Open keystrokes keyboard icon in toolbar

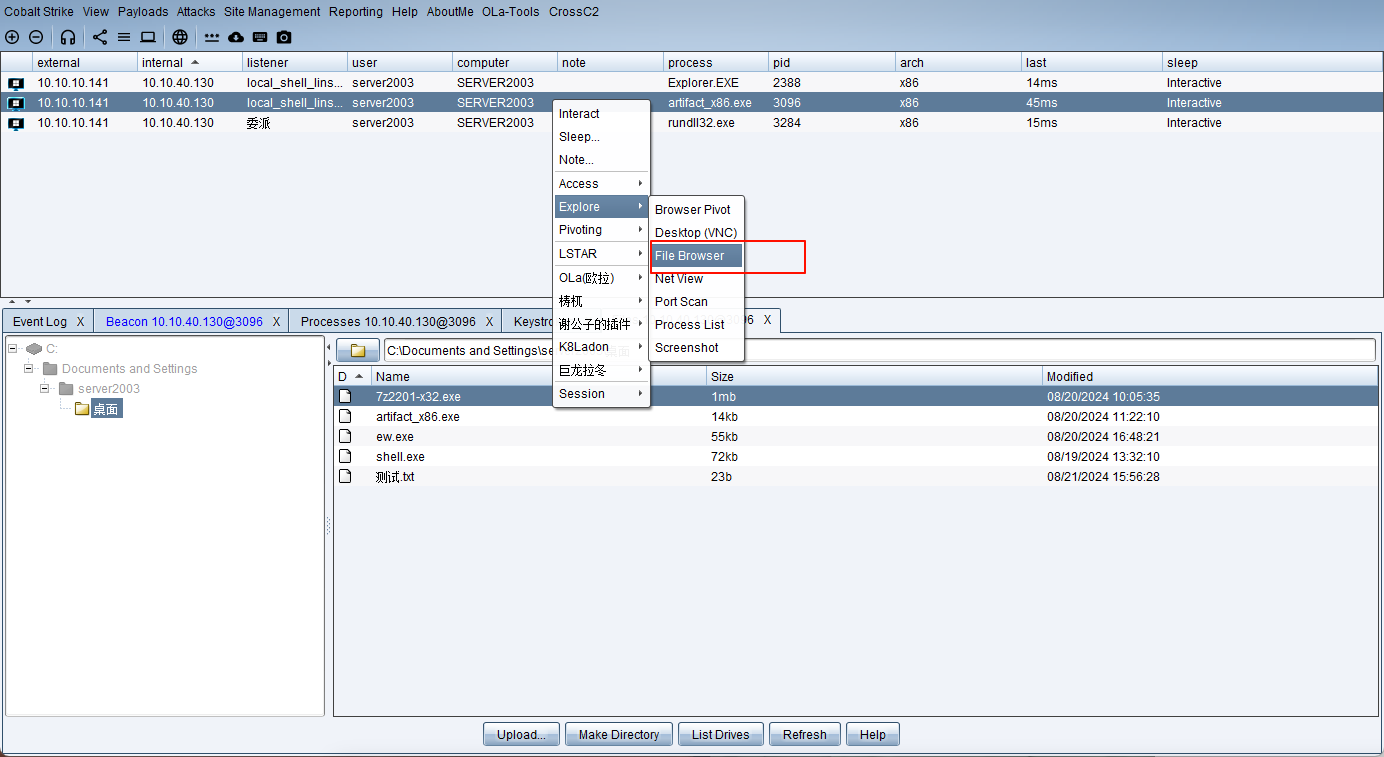point(260,37)
